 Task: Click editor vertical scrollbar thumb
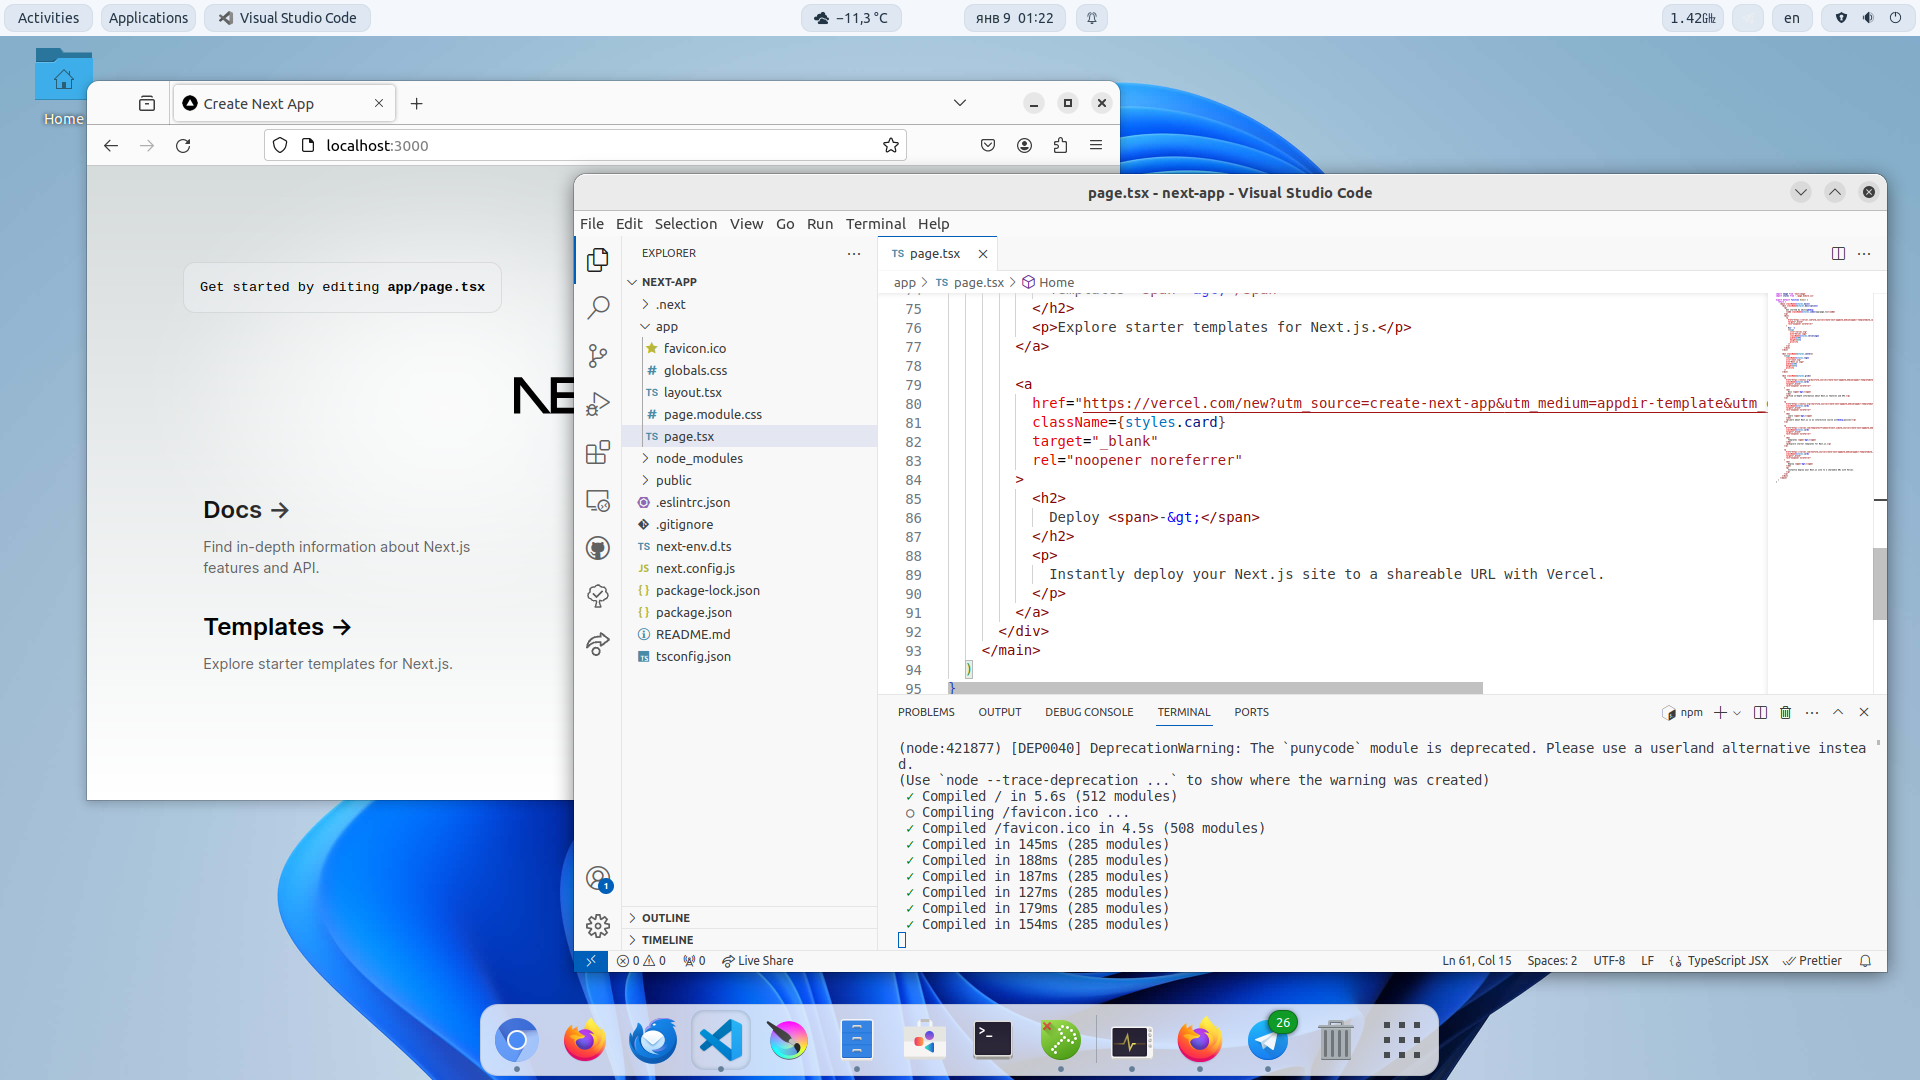pyautogui.click(x=1880, y=584)
